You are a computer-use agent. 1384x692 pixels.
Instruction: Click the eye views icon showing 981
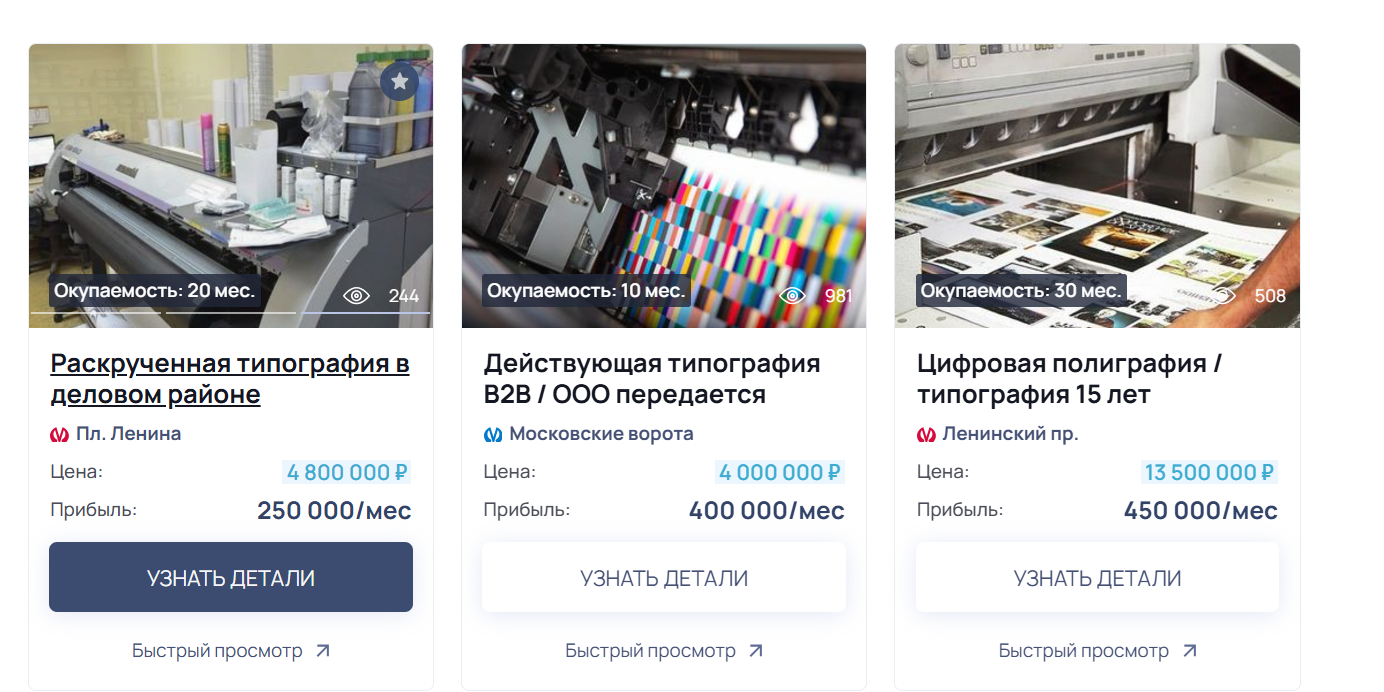click(793, 295)
